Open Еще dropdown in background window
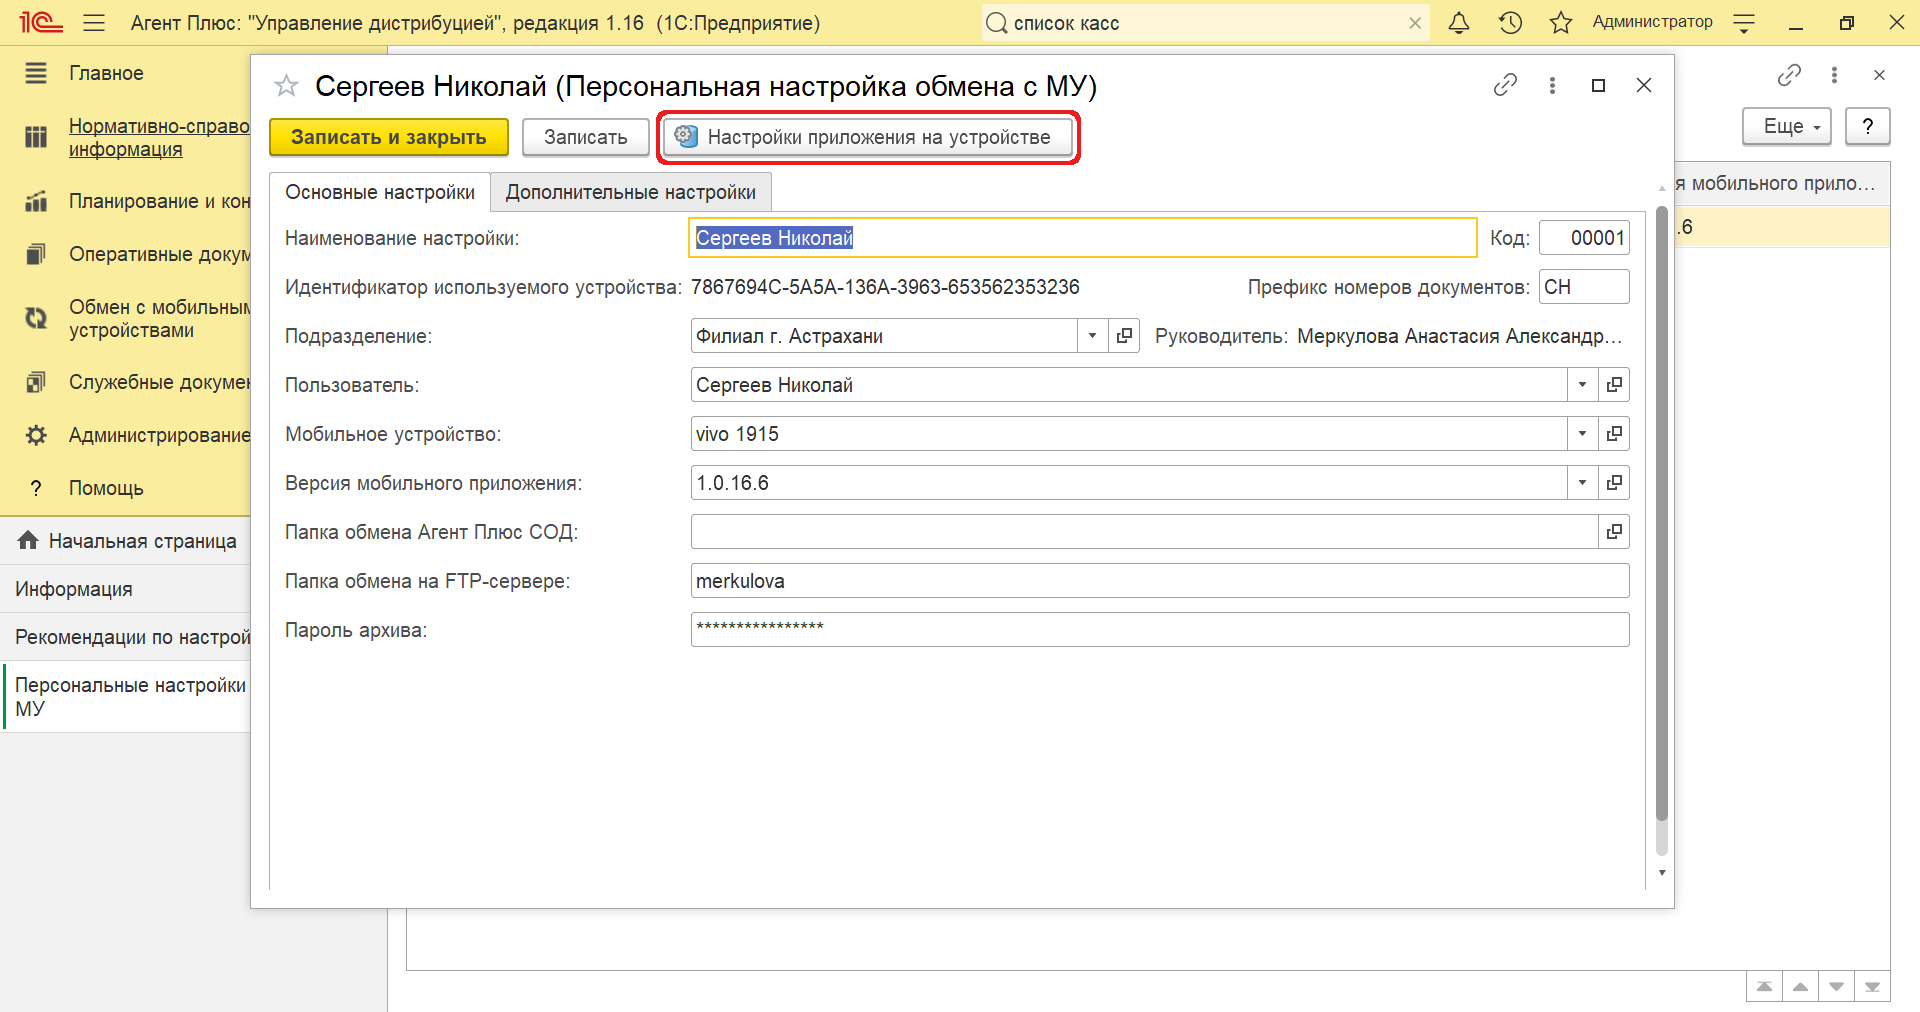Image resolution: width=1920 pixels, height=1012 pixels. pyautogui.click(x=1787, y=126)
